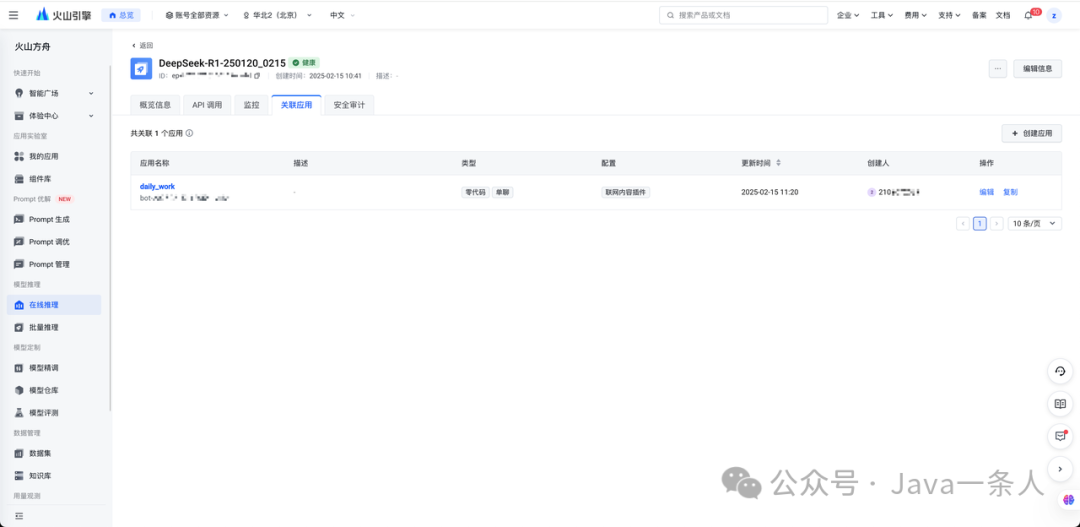Viewport: 1080px width, 527px height.
Task: Copy the endpoint ID icon
Action: [257, 76]
